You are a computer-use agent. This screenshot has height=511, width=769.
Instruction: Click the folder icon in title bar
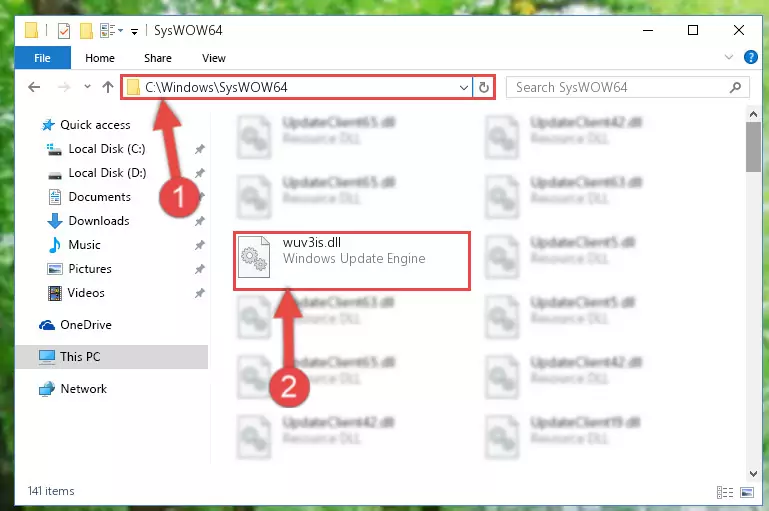pos(31,30)
